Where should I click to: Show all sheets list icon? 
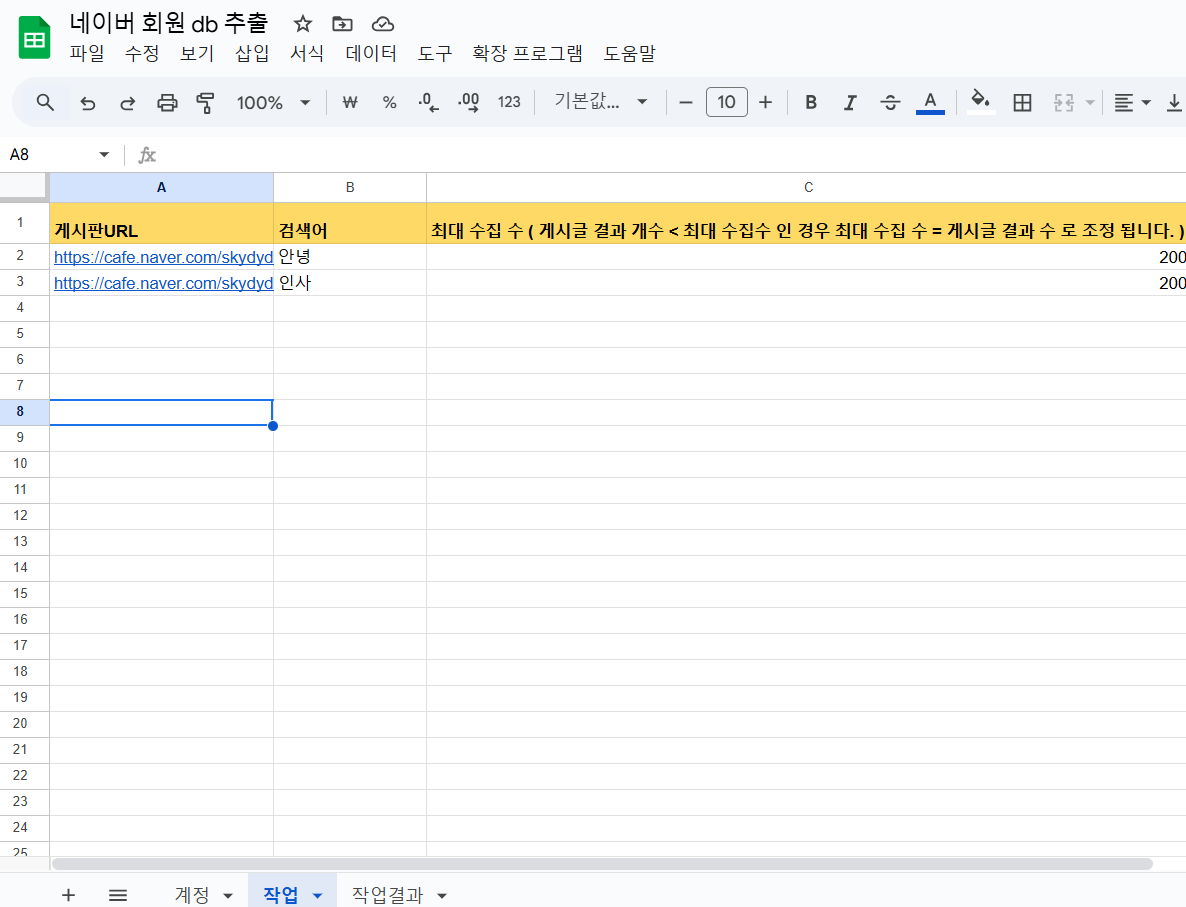(x=118, y=895)
